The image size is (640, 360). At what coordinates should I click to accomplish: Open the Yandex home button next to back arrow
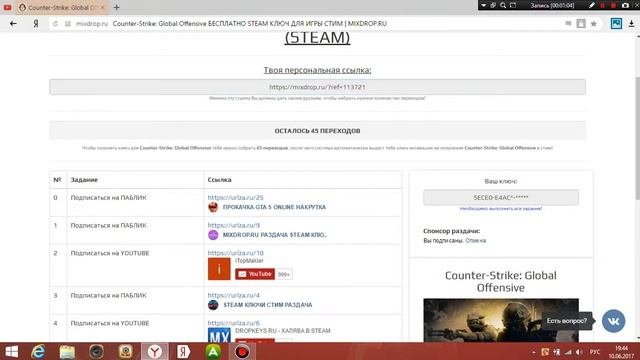coord(36,24)
